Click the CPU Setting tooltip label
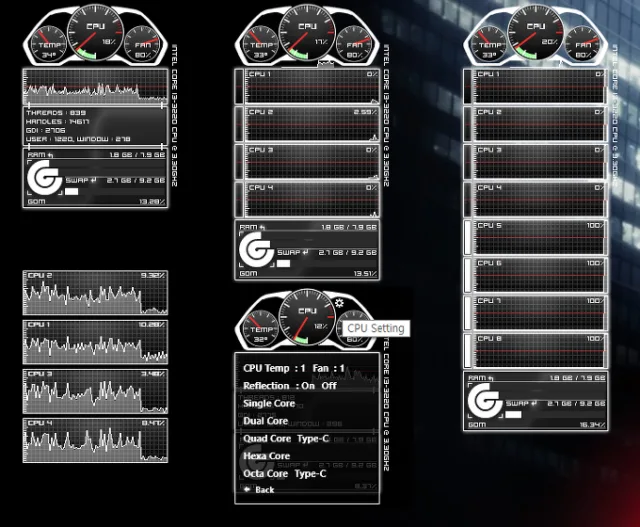 click(x=376, y=328)
